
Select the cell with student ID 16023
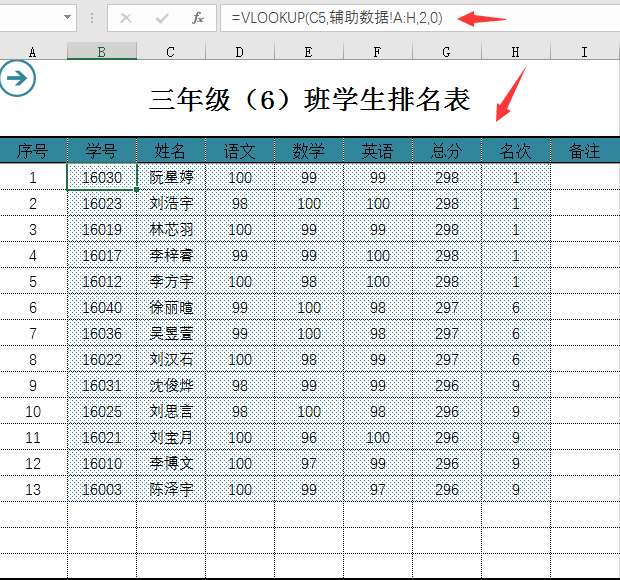click(x=102, y=203)
